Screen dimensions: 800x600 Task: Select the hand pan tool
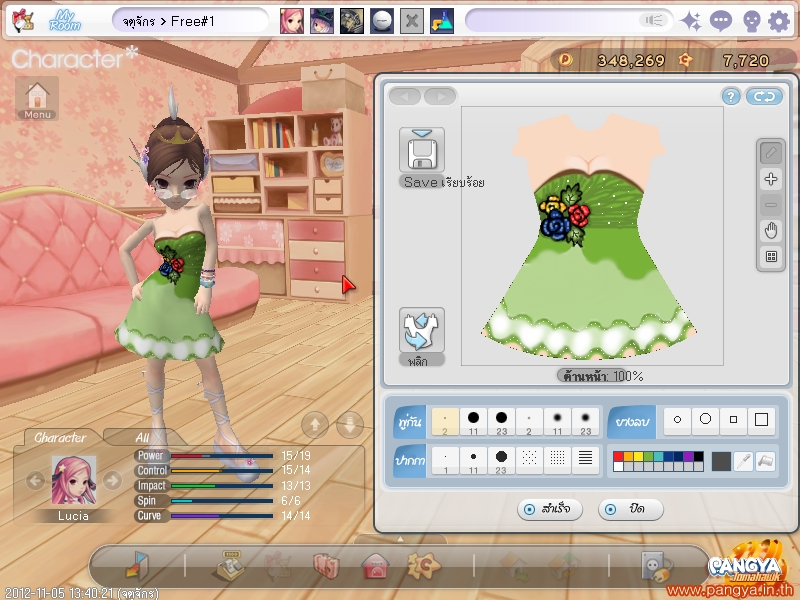pos(771,231)
